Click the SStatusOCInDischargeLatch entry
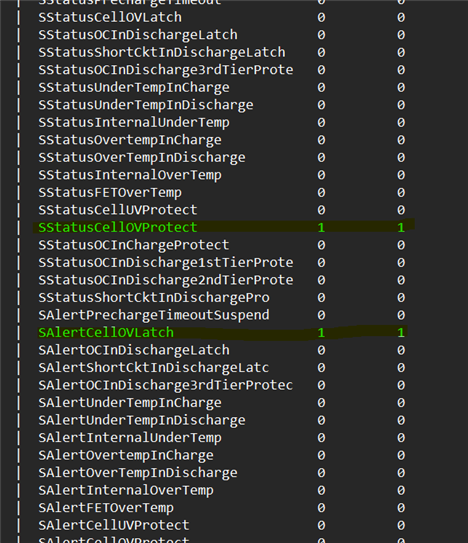The height and width of the screenshot is (543, 468). [x=138, y=35]
